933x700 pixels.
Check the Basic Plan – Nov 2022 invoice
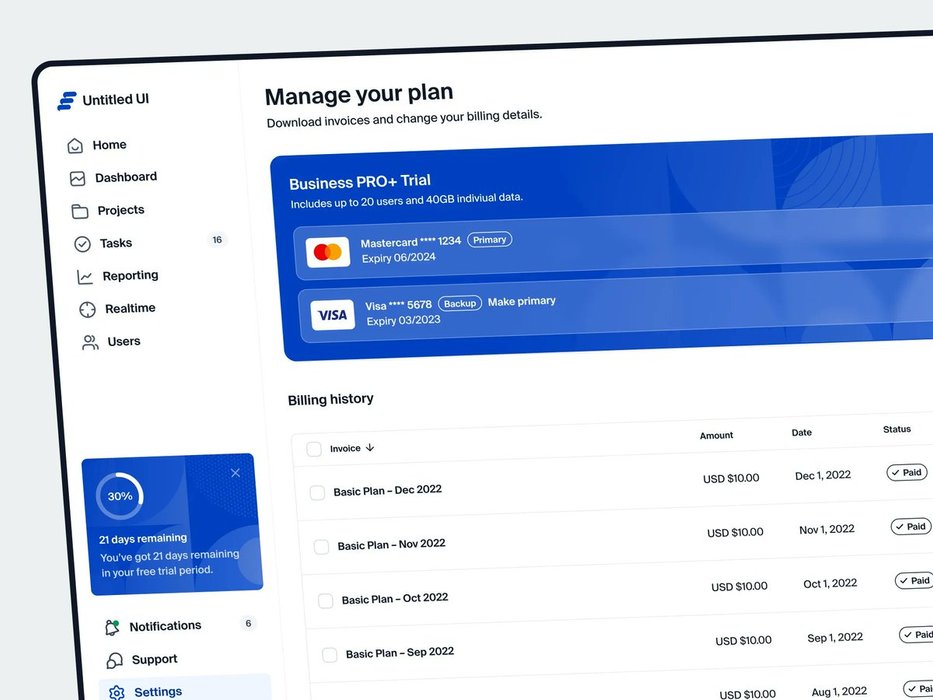pyautogui.click(x=321, y=546)
